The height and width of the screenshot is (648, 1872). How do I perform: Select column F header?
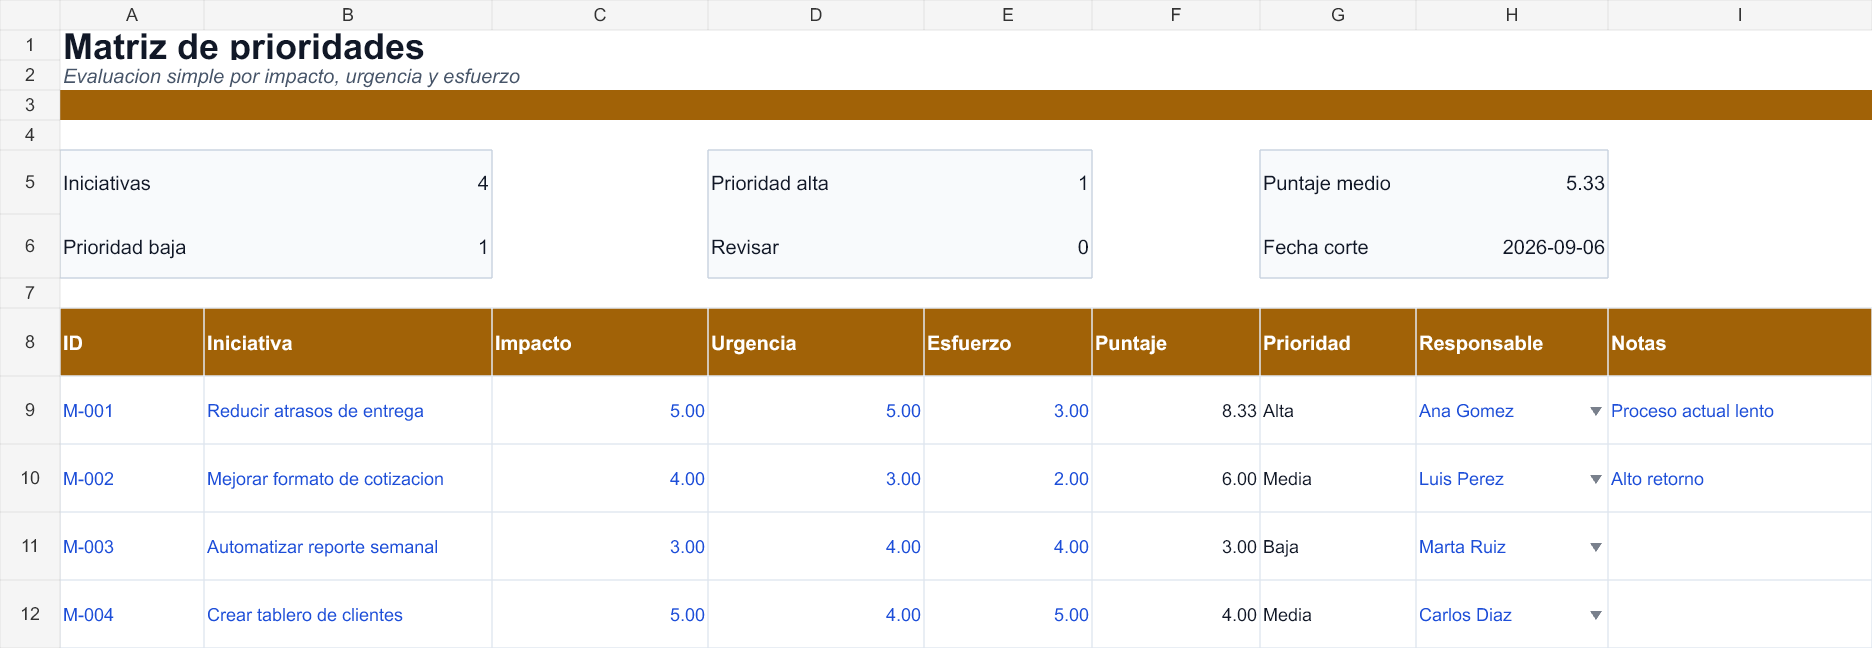[x=1176, y=15]
